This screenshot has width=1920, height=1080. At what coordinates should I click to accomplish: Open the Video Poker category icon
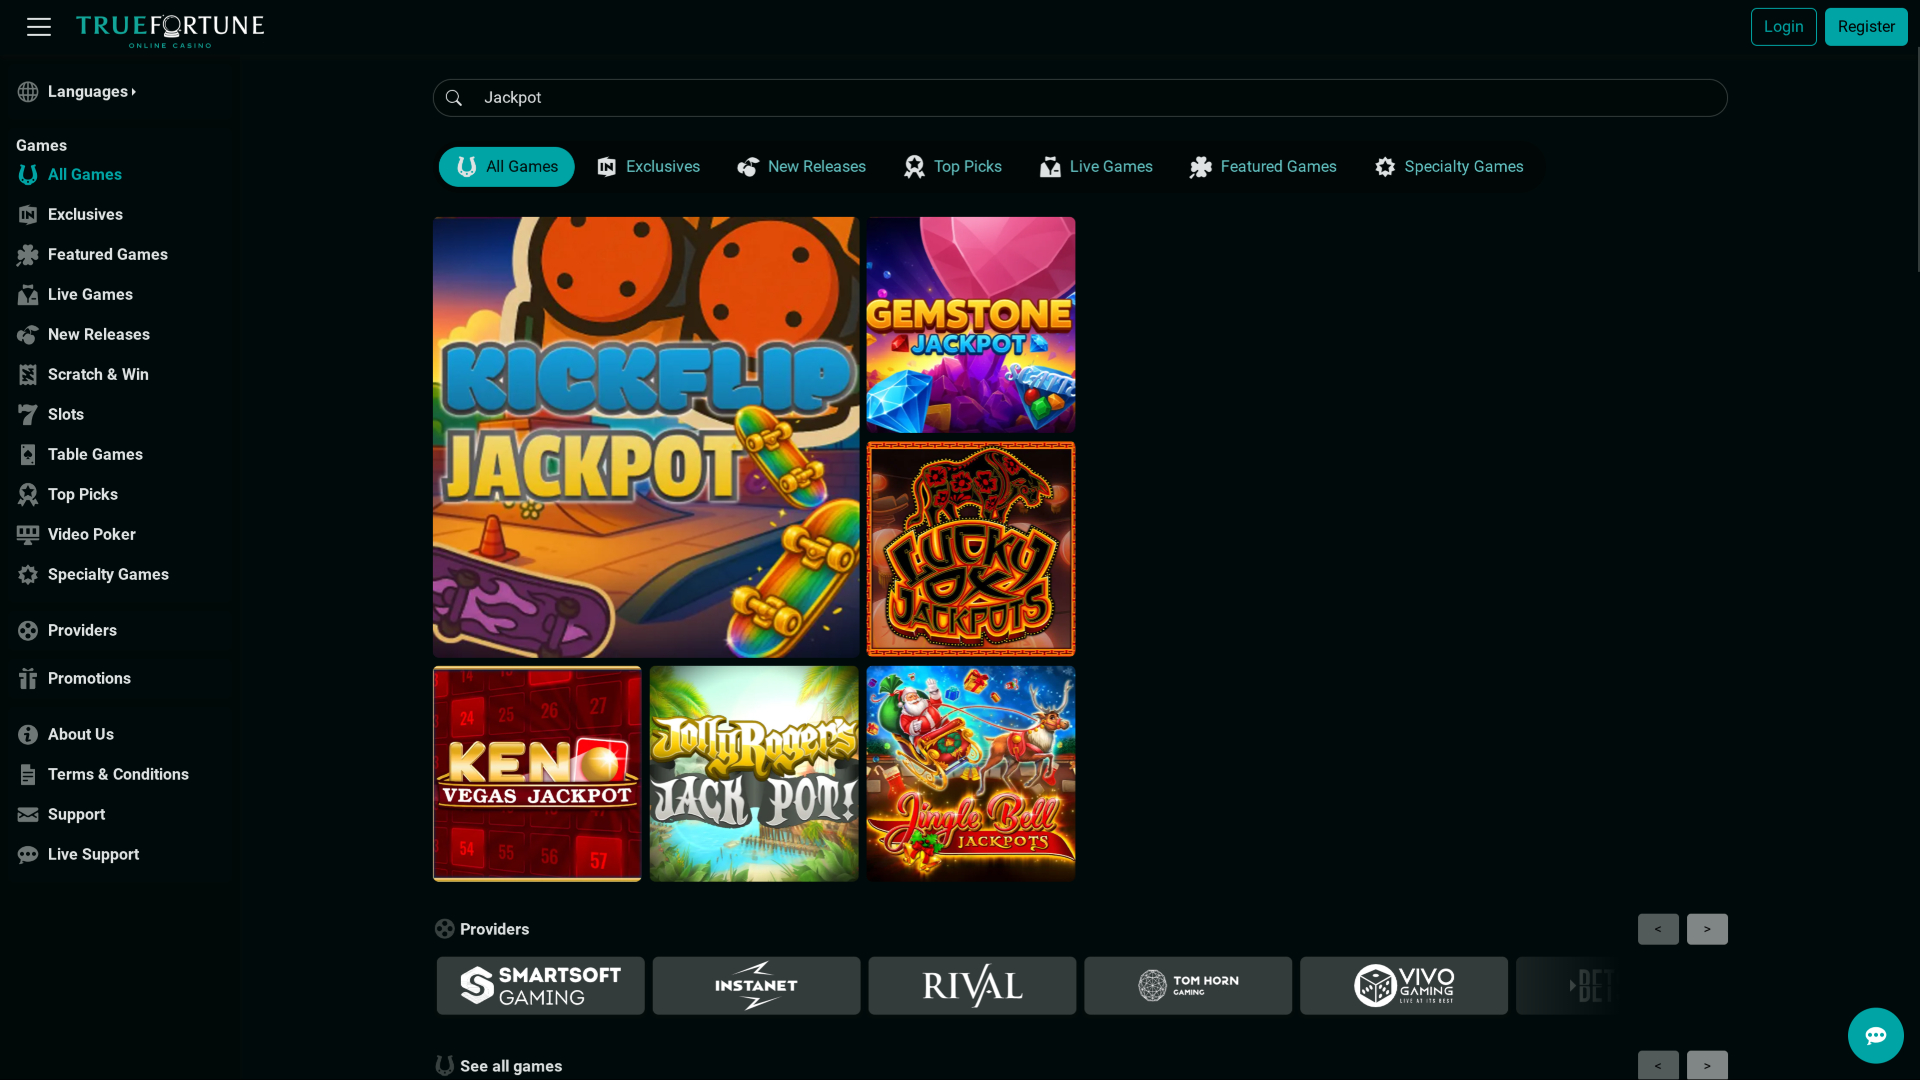coord(27,534)
